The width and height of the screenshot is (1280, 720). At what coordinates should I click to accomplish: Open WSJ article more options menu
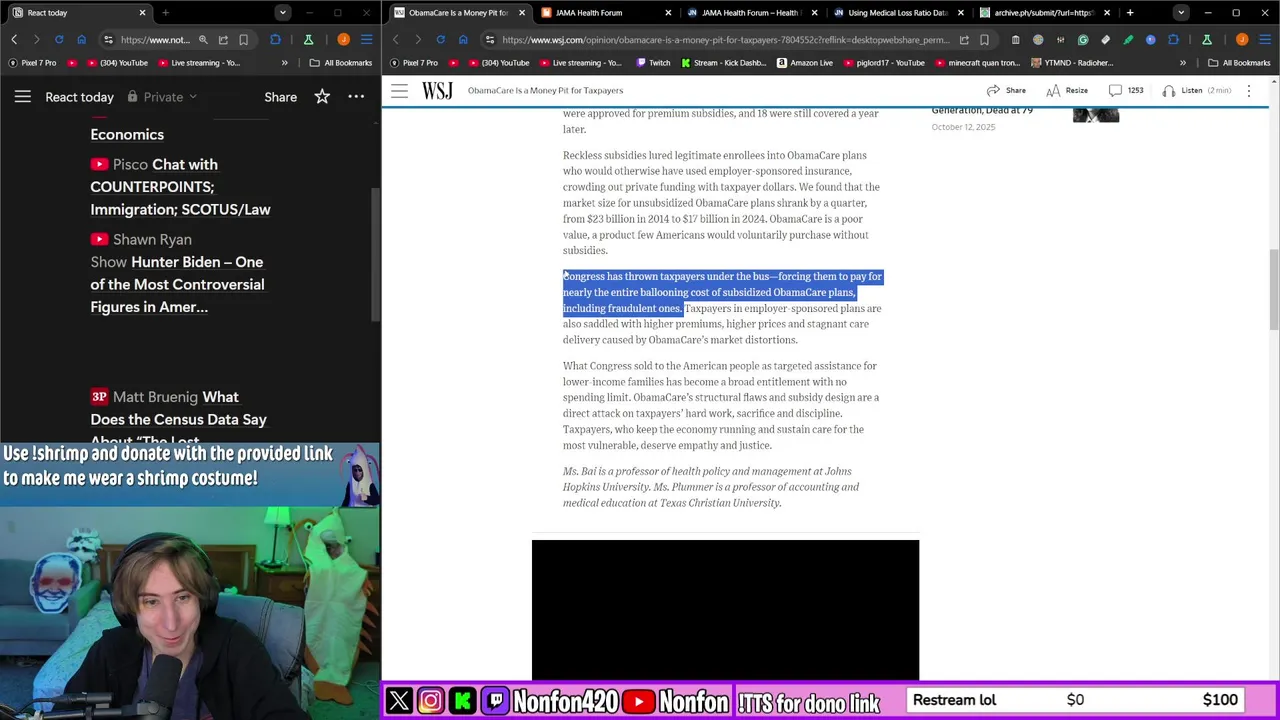[x=1248, y=90]
